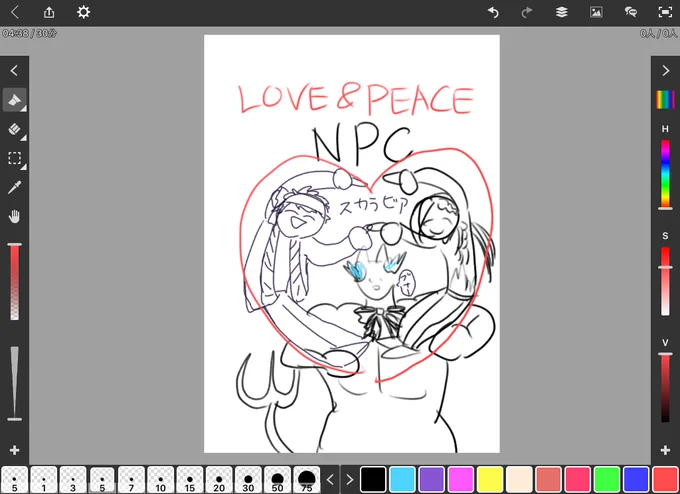Toggle fullscreen view icon
The image size is (680, 494).
pos(665,12)
